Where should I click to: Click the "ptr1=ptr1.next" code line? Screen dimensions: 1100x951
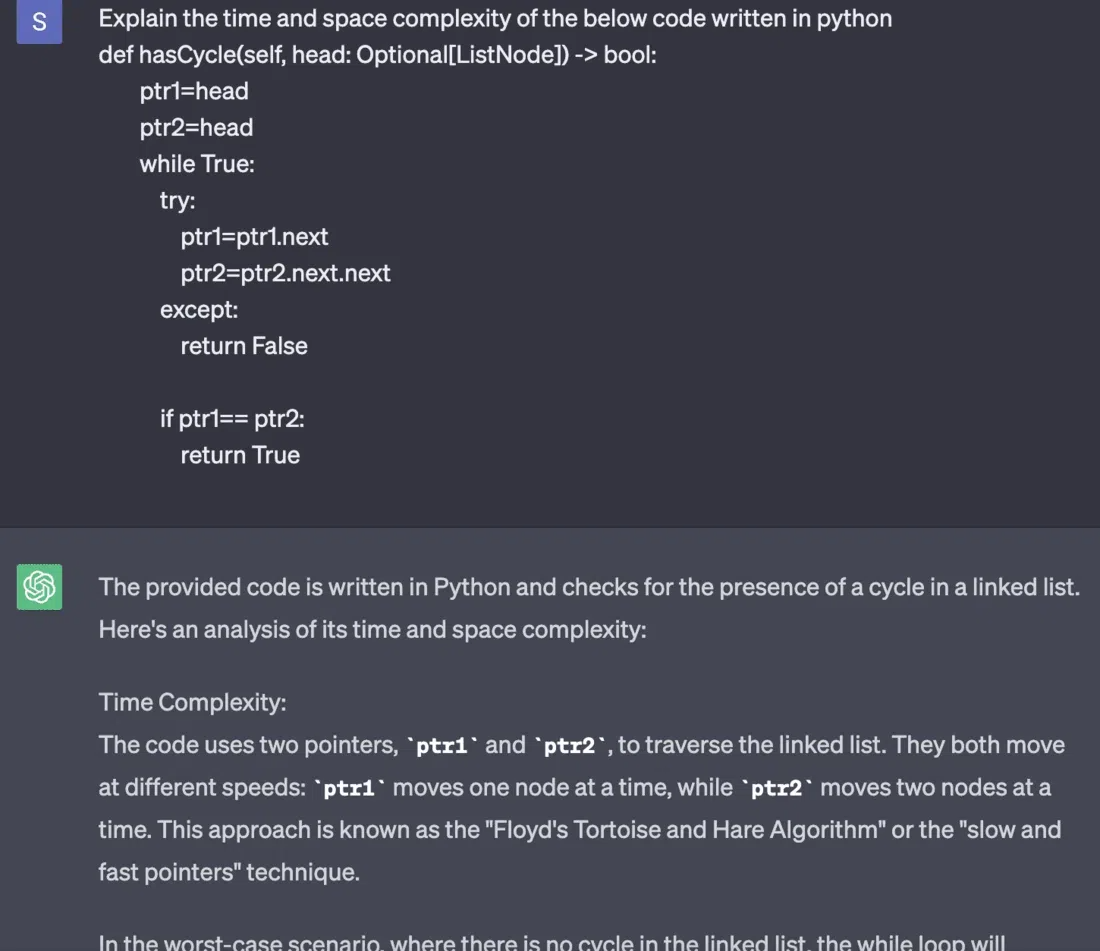point(254,237)
